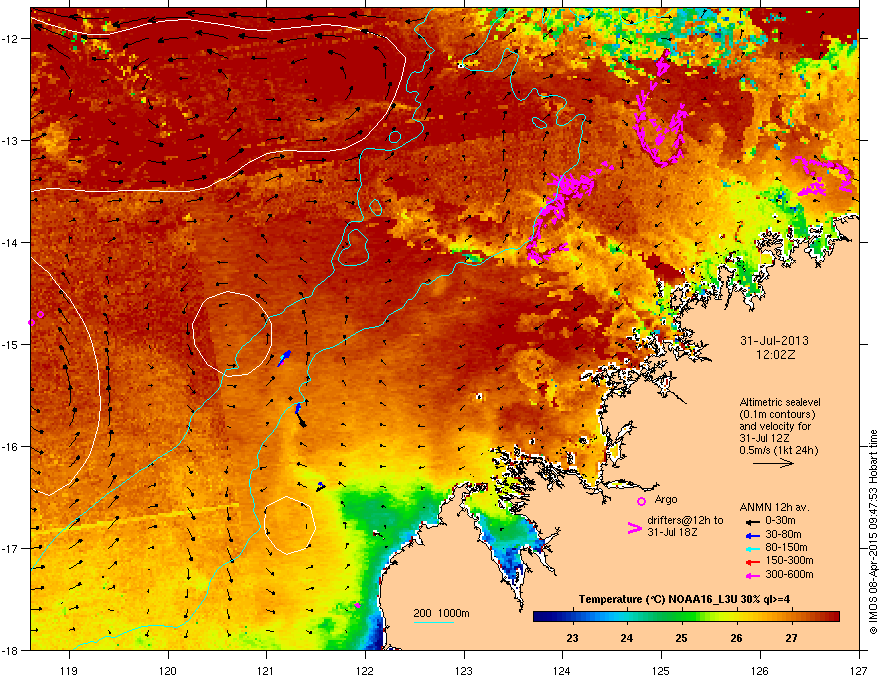Click the latitude axis label -14
The image size is (880, 680).
pos(10,242)
